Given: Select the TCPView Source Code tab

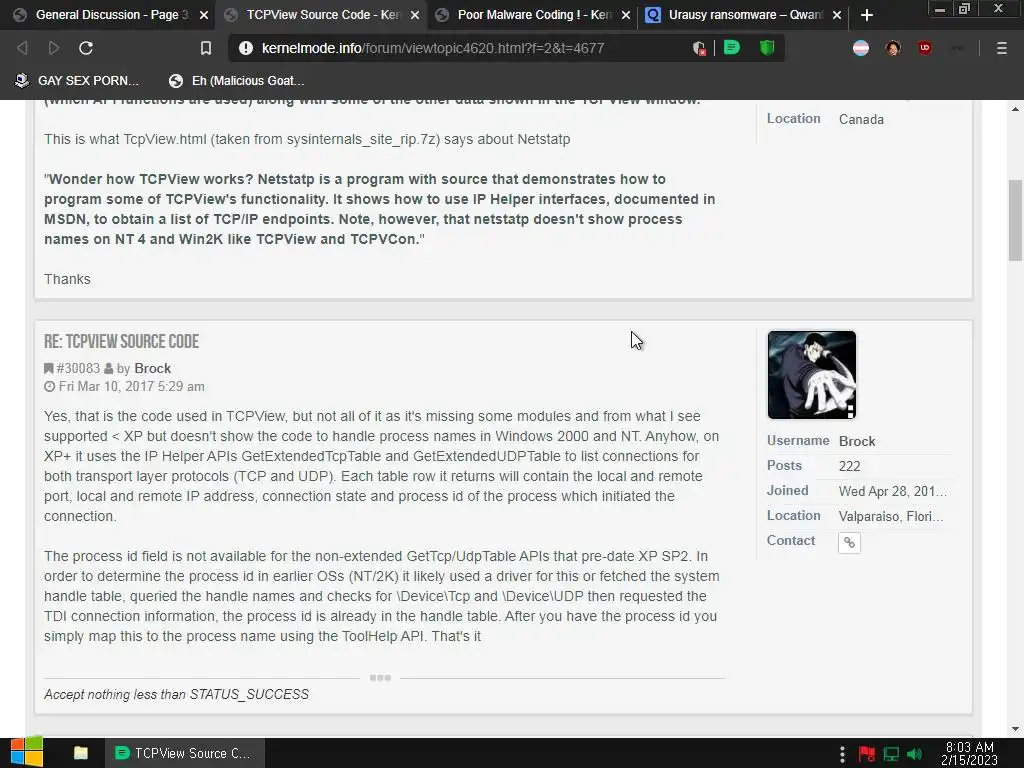Looking at the screenshot, I should (322, 15).
